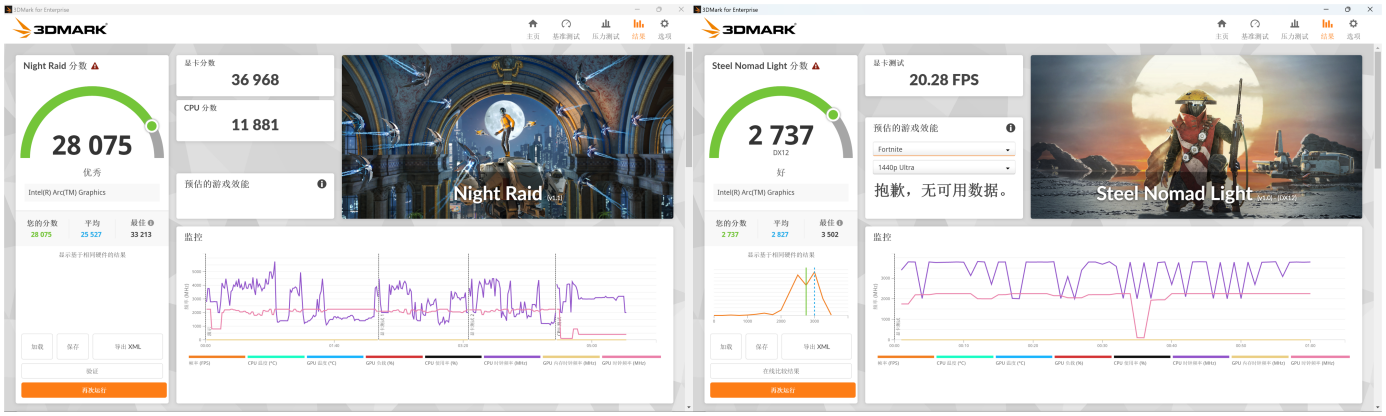Toggle red GPU 负载 legend in Steel Nomad chart
This screenshot has height=416, width=1386.
pos(1083,359)
